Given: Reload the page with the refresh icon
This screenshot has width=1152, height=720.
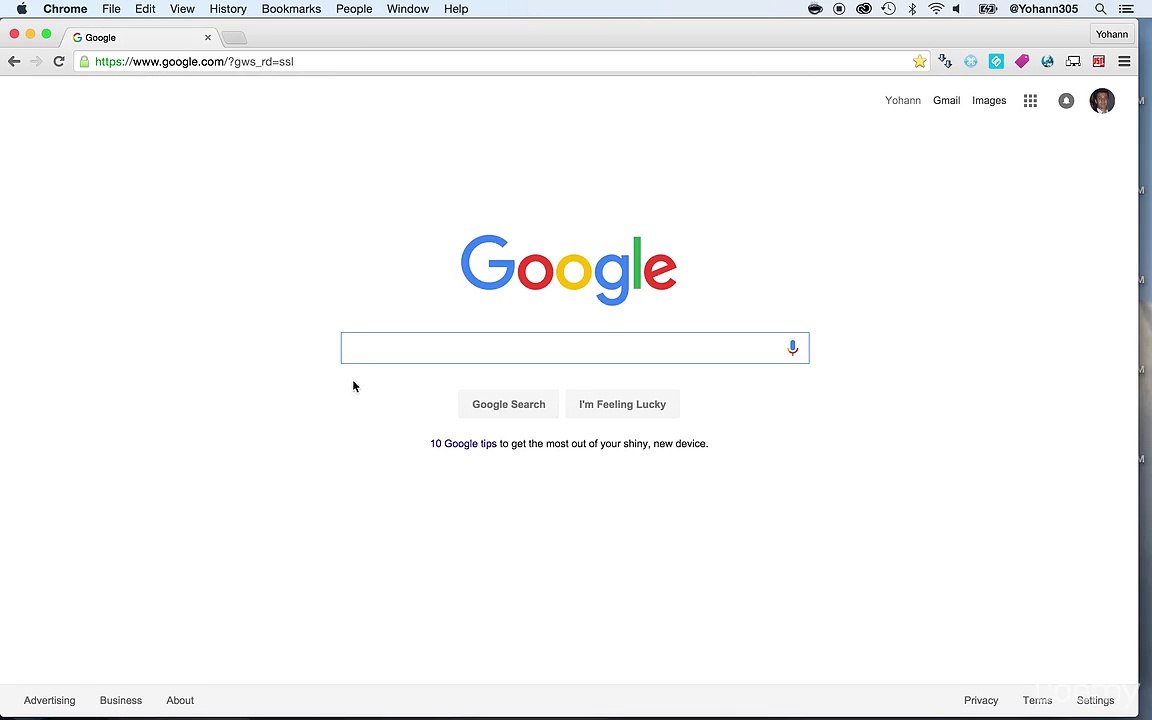Looking at the screenshot, I should 59,62.
